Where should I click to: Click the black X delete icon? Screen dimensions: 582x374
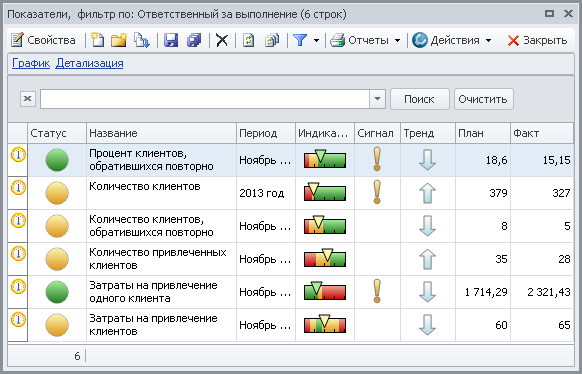222,40
